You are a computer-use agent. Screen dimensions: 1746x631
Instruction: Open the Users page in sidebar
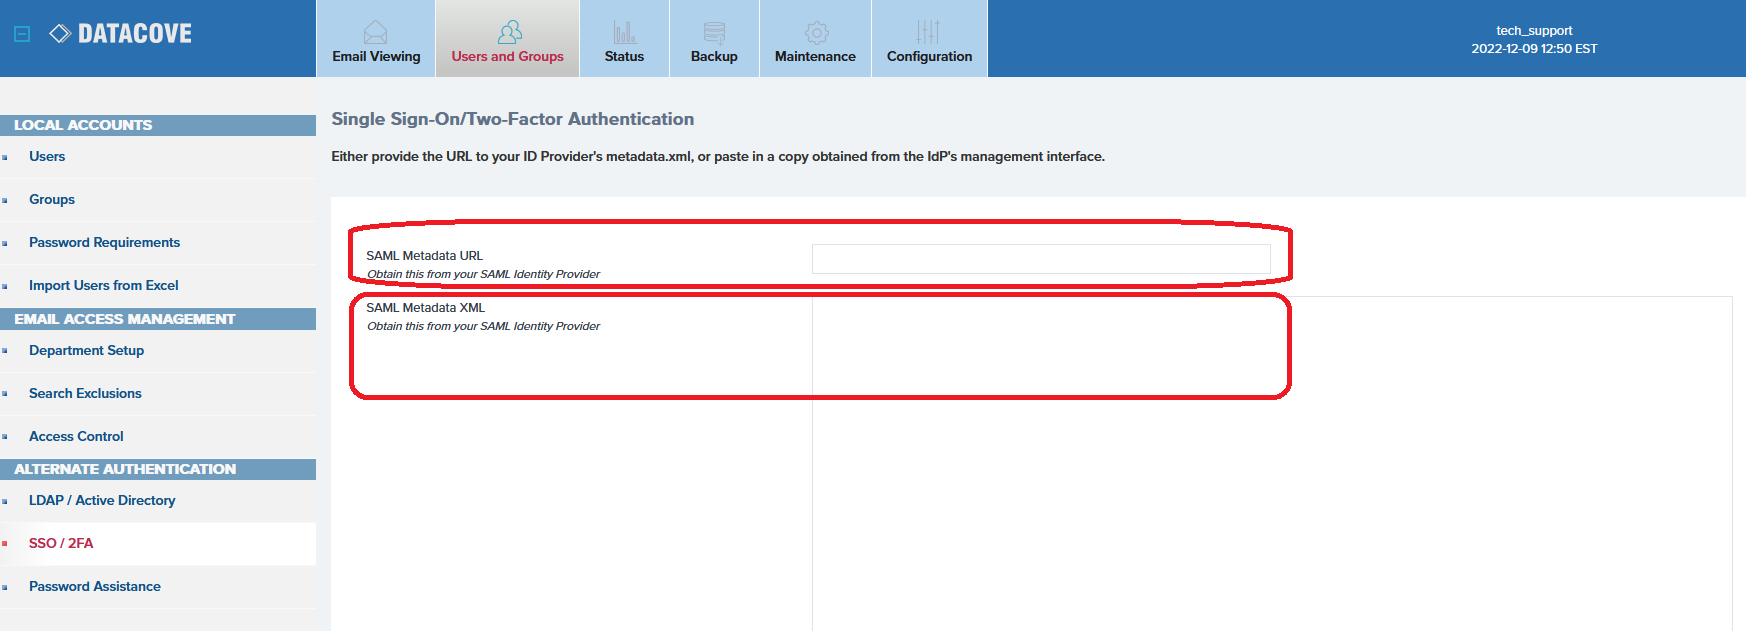(47, 157)
